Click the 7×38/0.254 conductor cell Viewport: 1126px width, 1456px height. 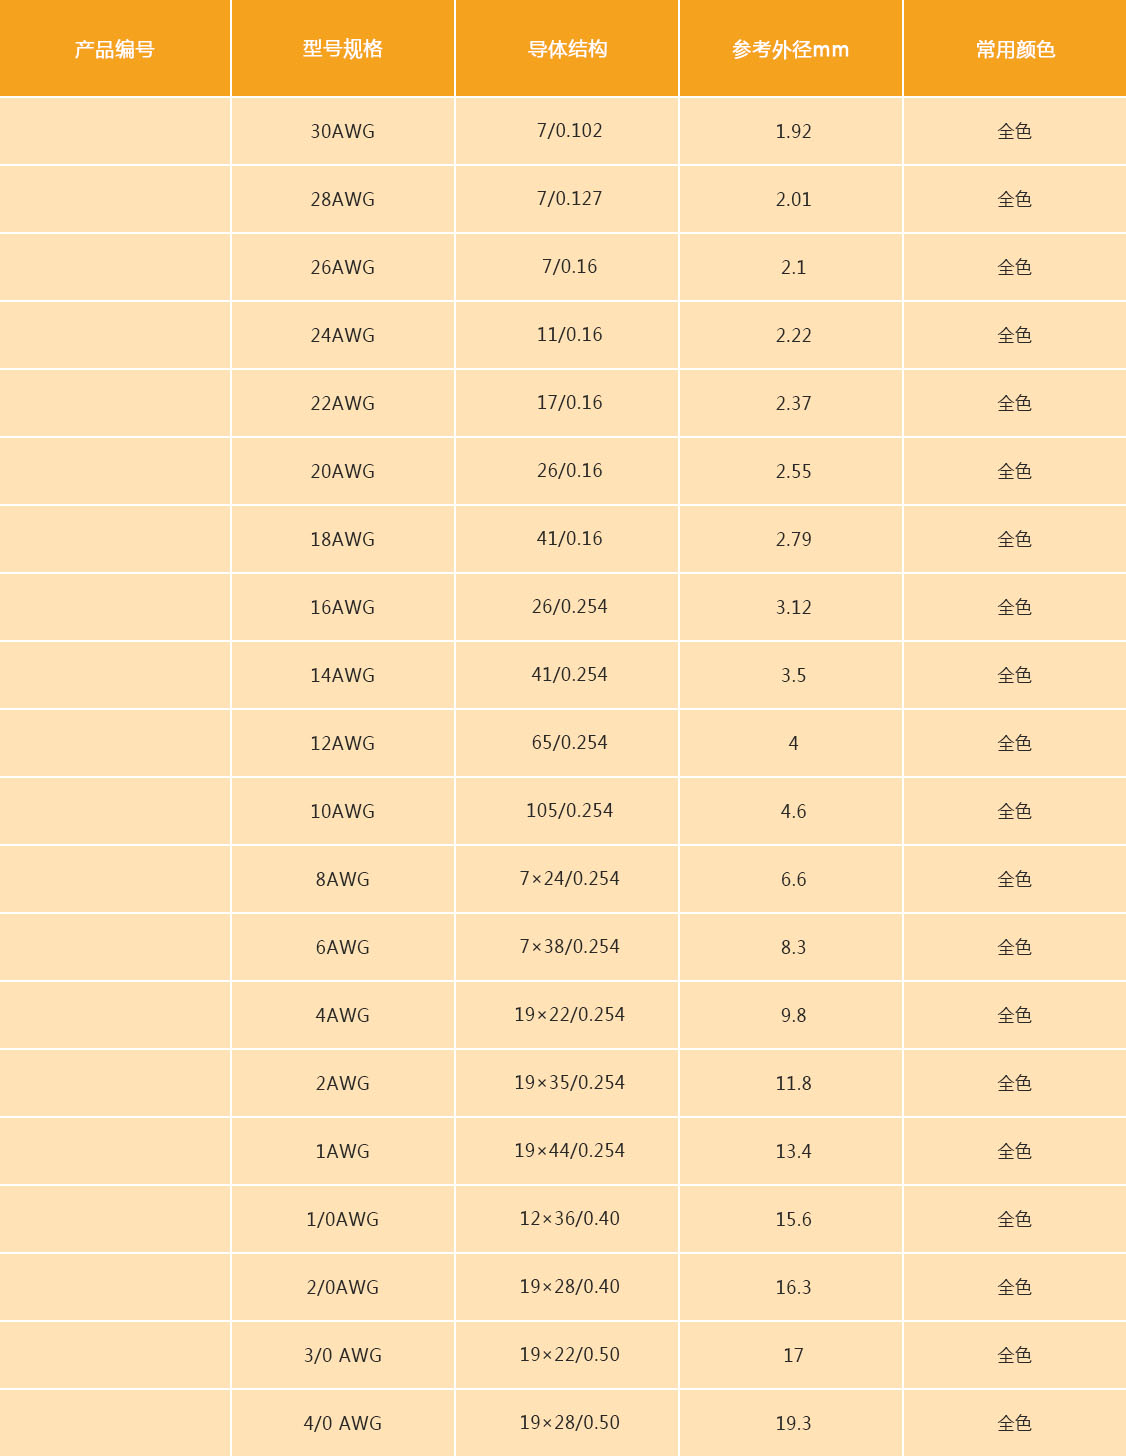click(569, 947)
